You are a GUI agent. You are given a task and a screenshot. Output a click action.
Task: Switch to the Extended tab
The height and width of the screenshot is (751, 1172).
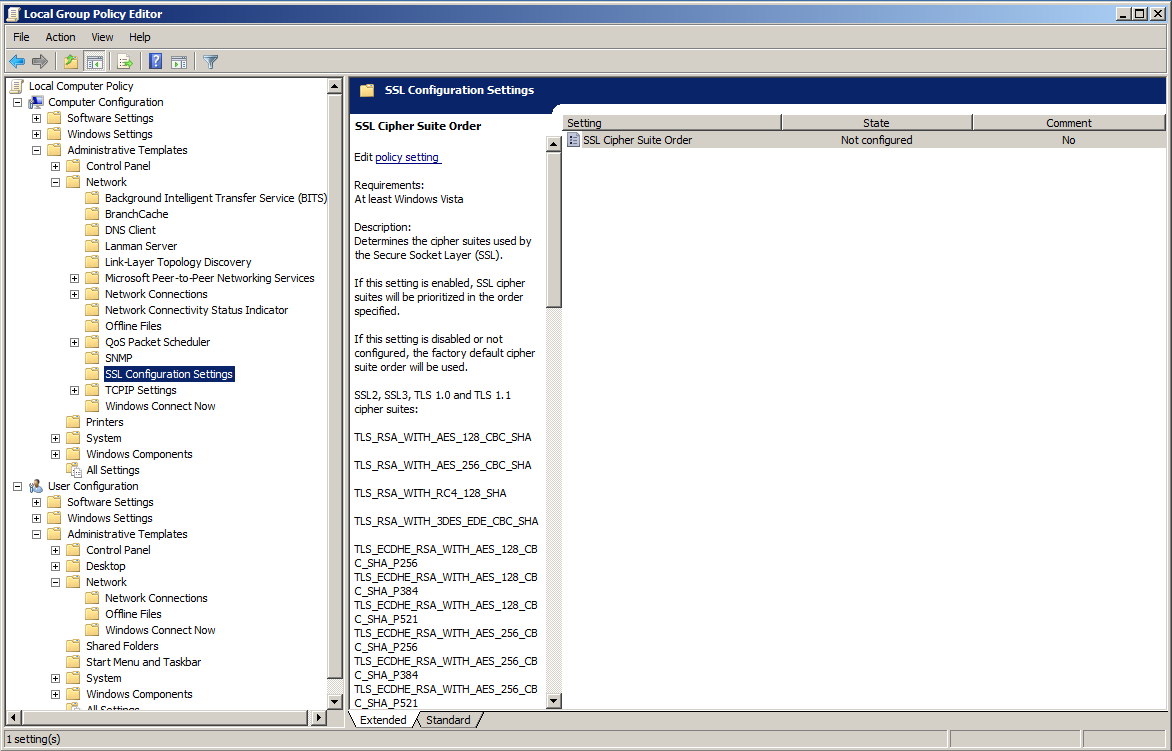point(383,720)
